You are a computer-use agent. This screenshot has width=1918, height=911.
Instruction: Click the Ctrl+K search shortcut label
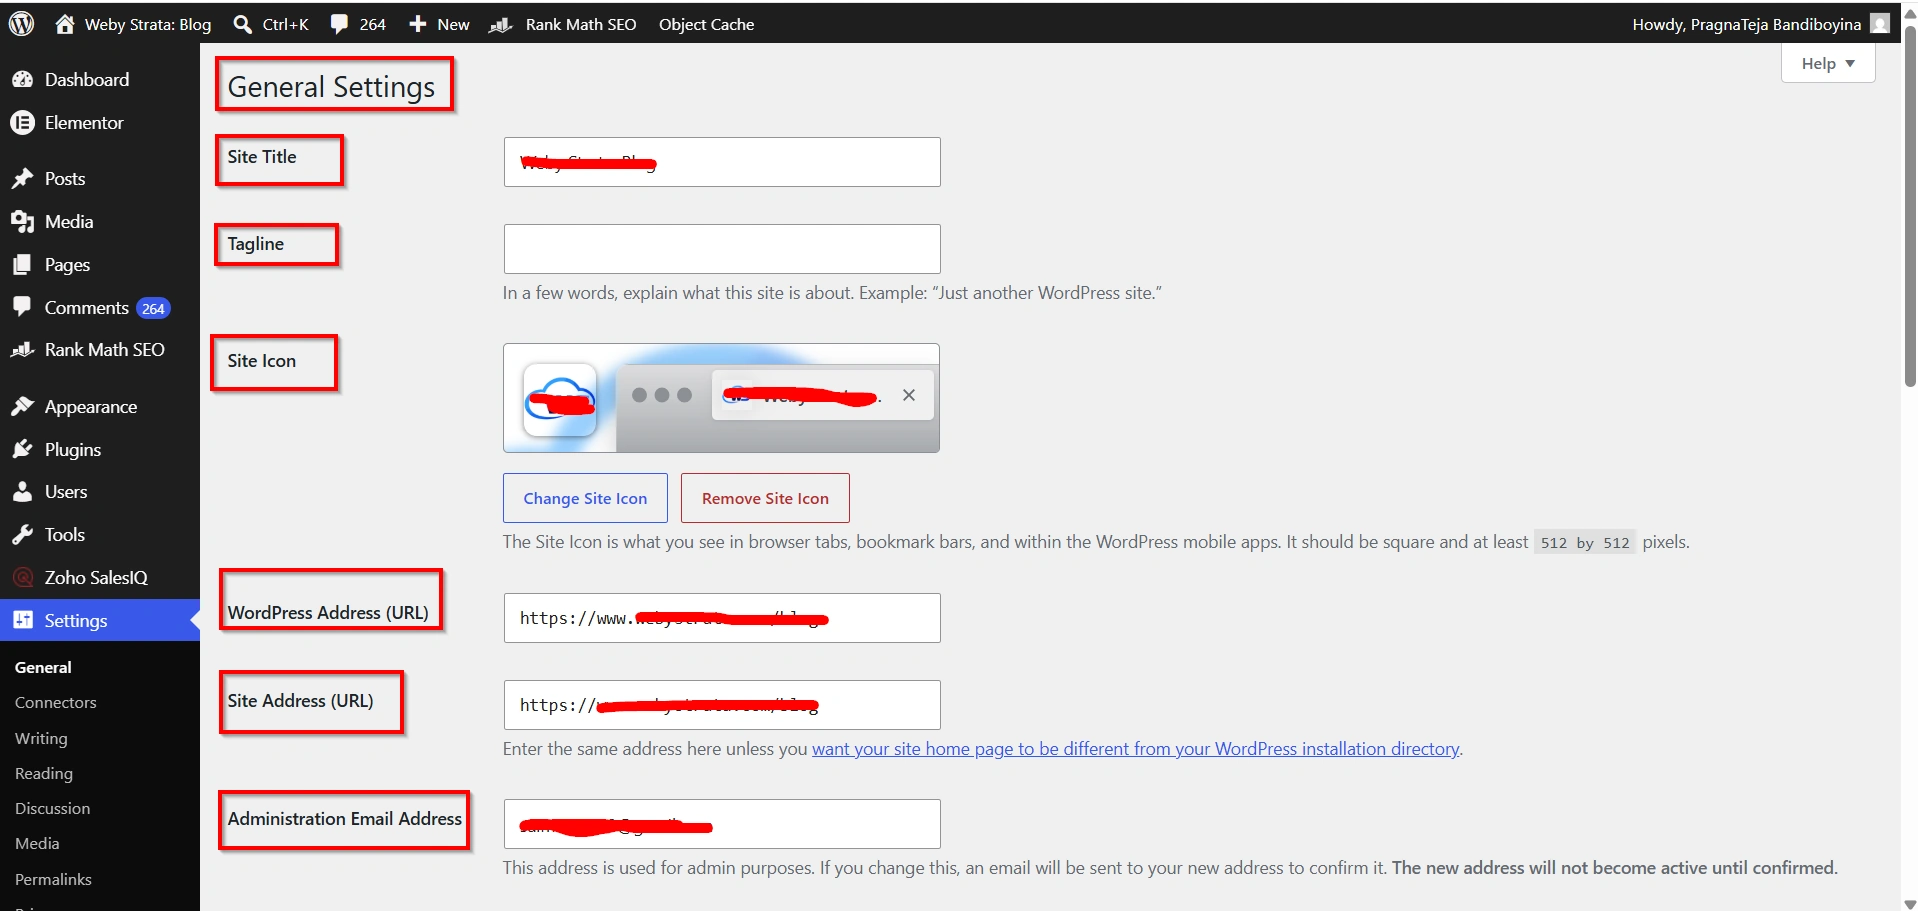pos(285,24)
